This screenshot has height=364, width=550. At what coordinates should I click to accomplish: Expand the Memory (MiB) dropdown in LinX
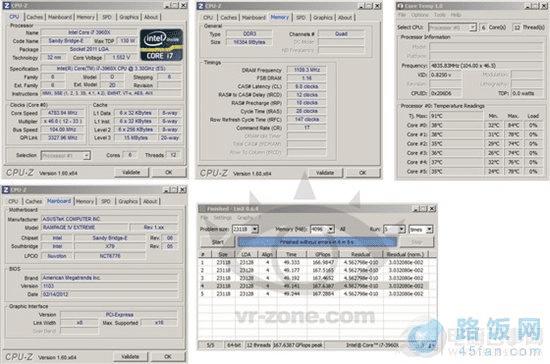(x=331, y=229)
